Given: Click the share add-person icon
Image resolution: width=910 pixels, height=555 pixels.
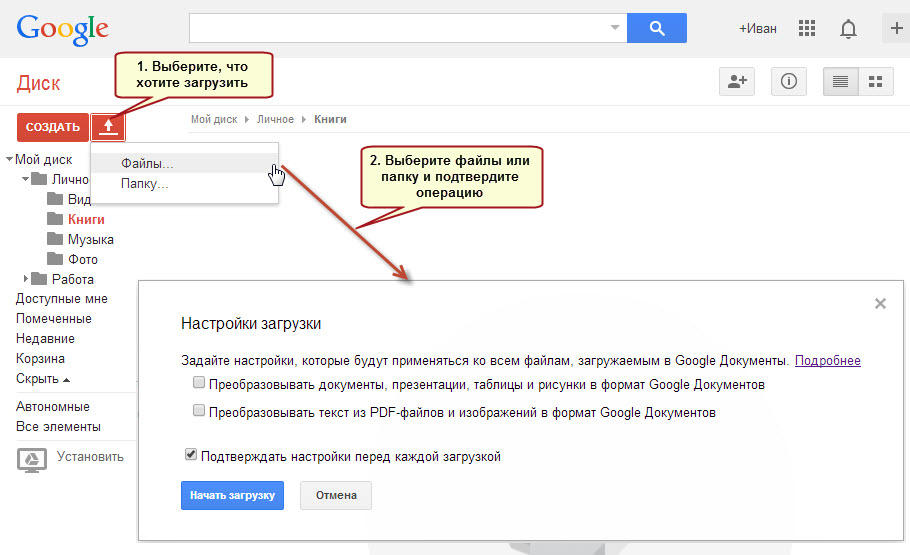Looking at the screenshot, I should 737,82.
